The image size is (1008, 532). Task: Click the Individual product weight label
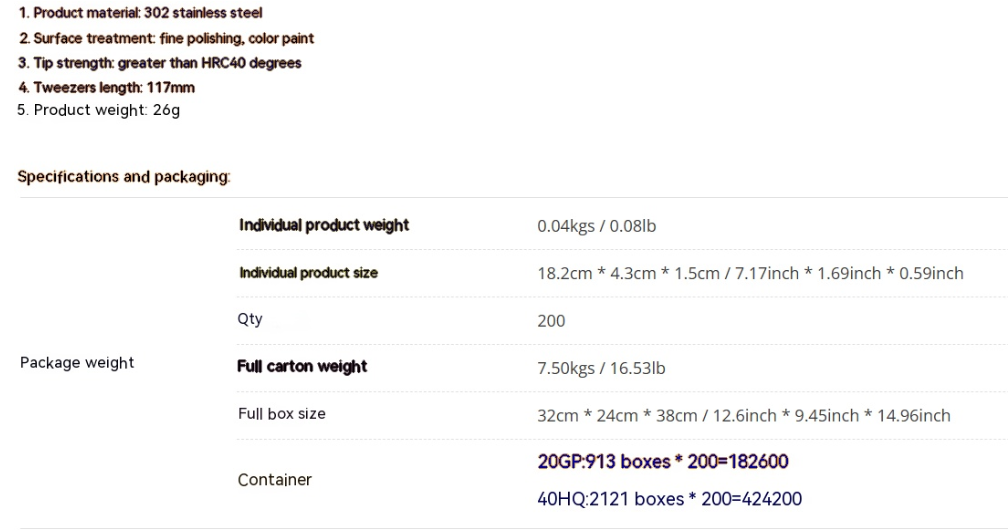(x=324, y=225)
